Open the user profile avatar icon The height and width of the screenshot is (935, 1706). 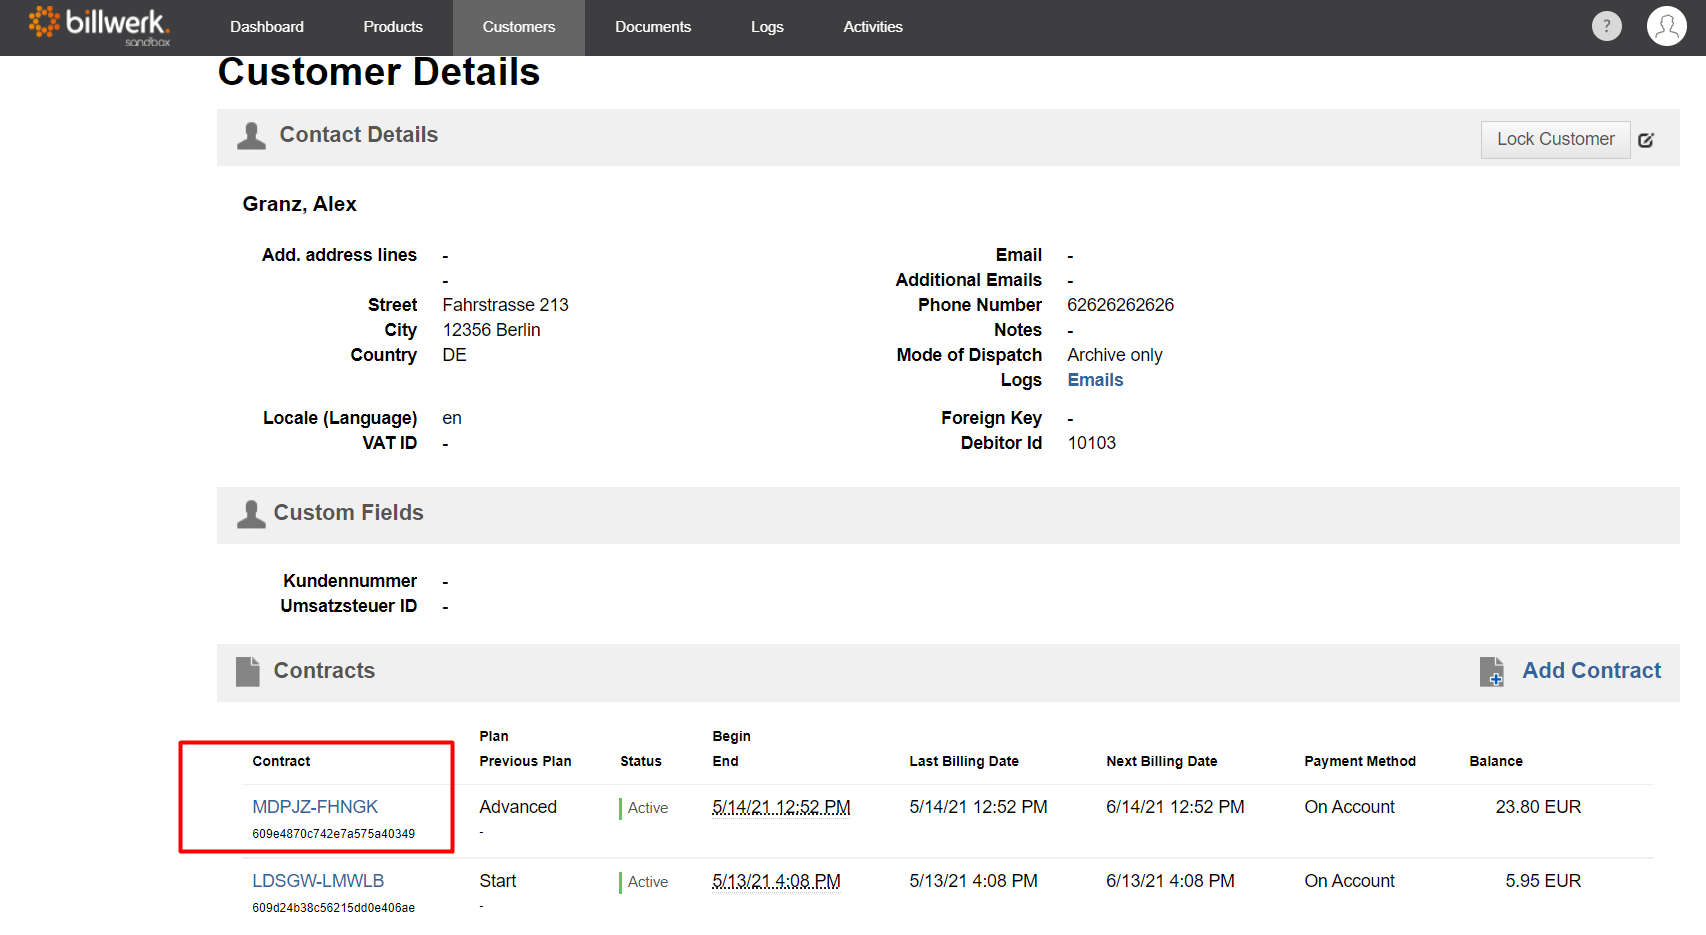(1666, 26)
